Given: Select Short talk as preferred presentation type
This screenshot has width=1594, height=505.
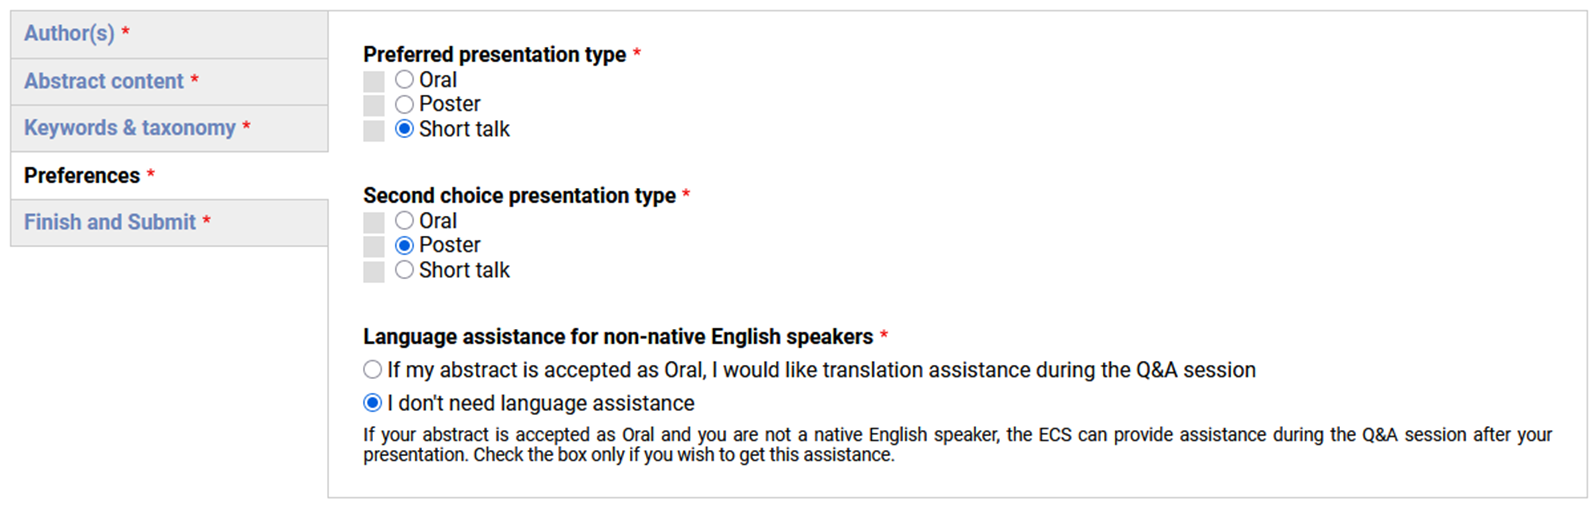Looking at the screenshot, I should 404,129.
